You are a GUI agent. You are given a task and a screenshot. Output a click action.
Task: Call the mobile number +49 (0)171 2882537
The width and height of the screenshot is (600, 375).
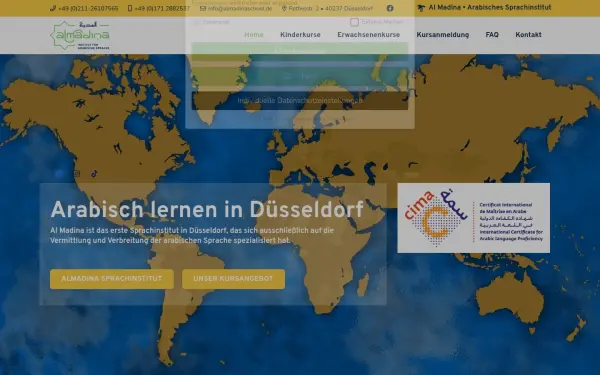(162, 8)
